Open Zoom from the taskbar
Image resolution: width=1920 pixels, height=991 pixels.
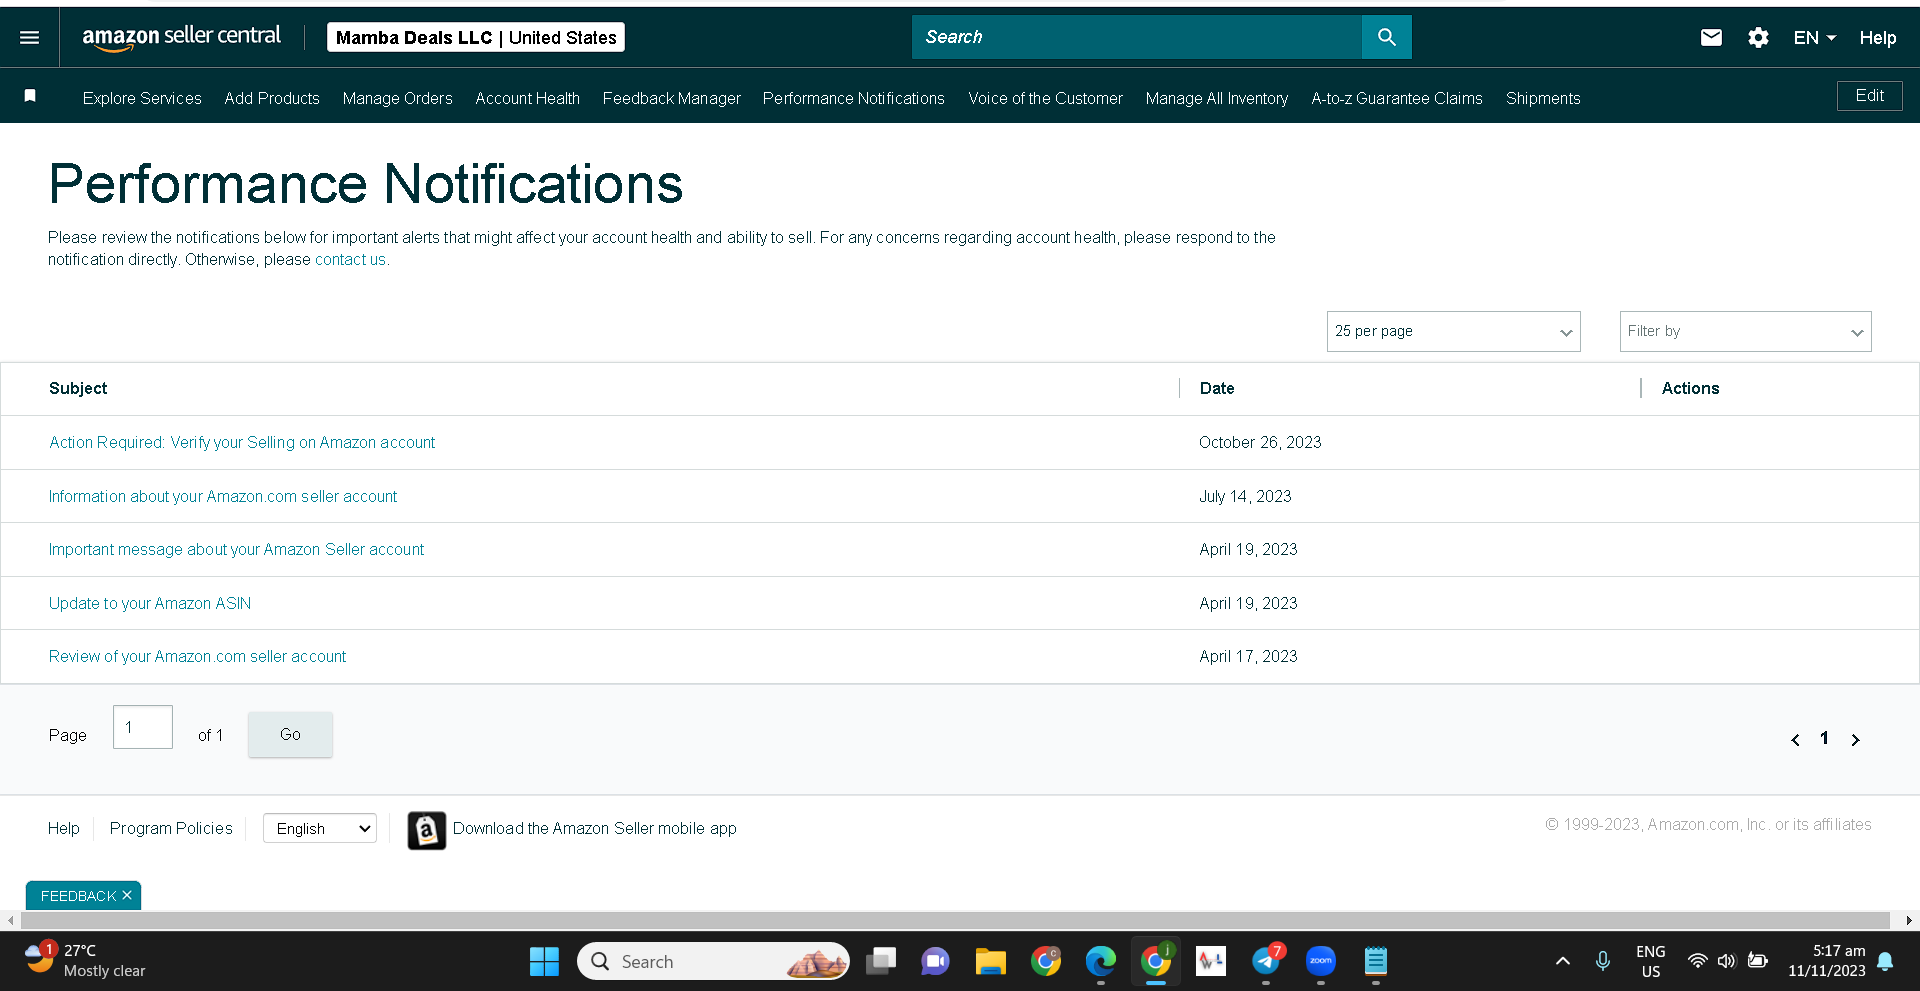pos(1321,962)
